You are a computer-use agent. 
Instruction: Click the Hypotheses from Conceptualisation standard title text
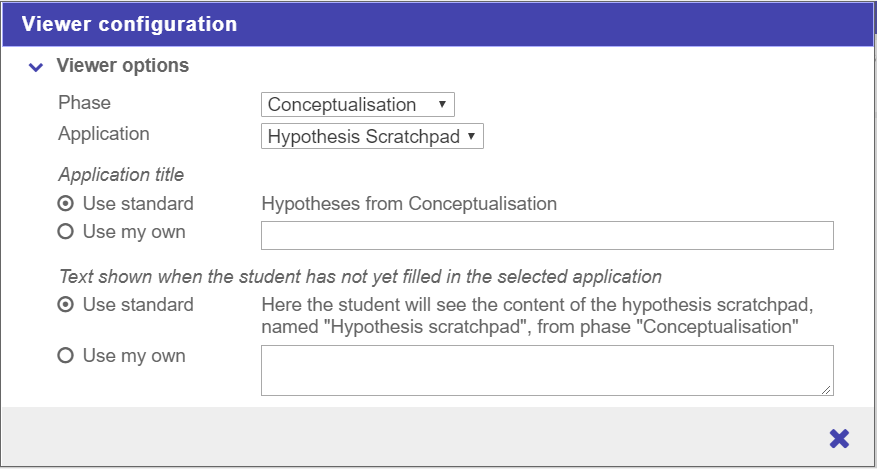coord(409,204)
